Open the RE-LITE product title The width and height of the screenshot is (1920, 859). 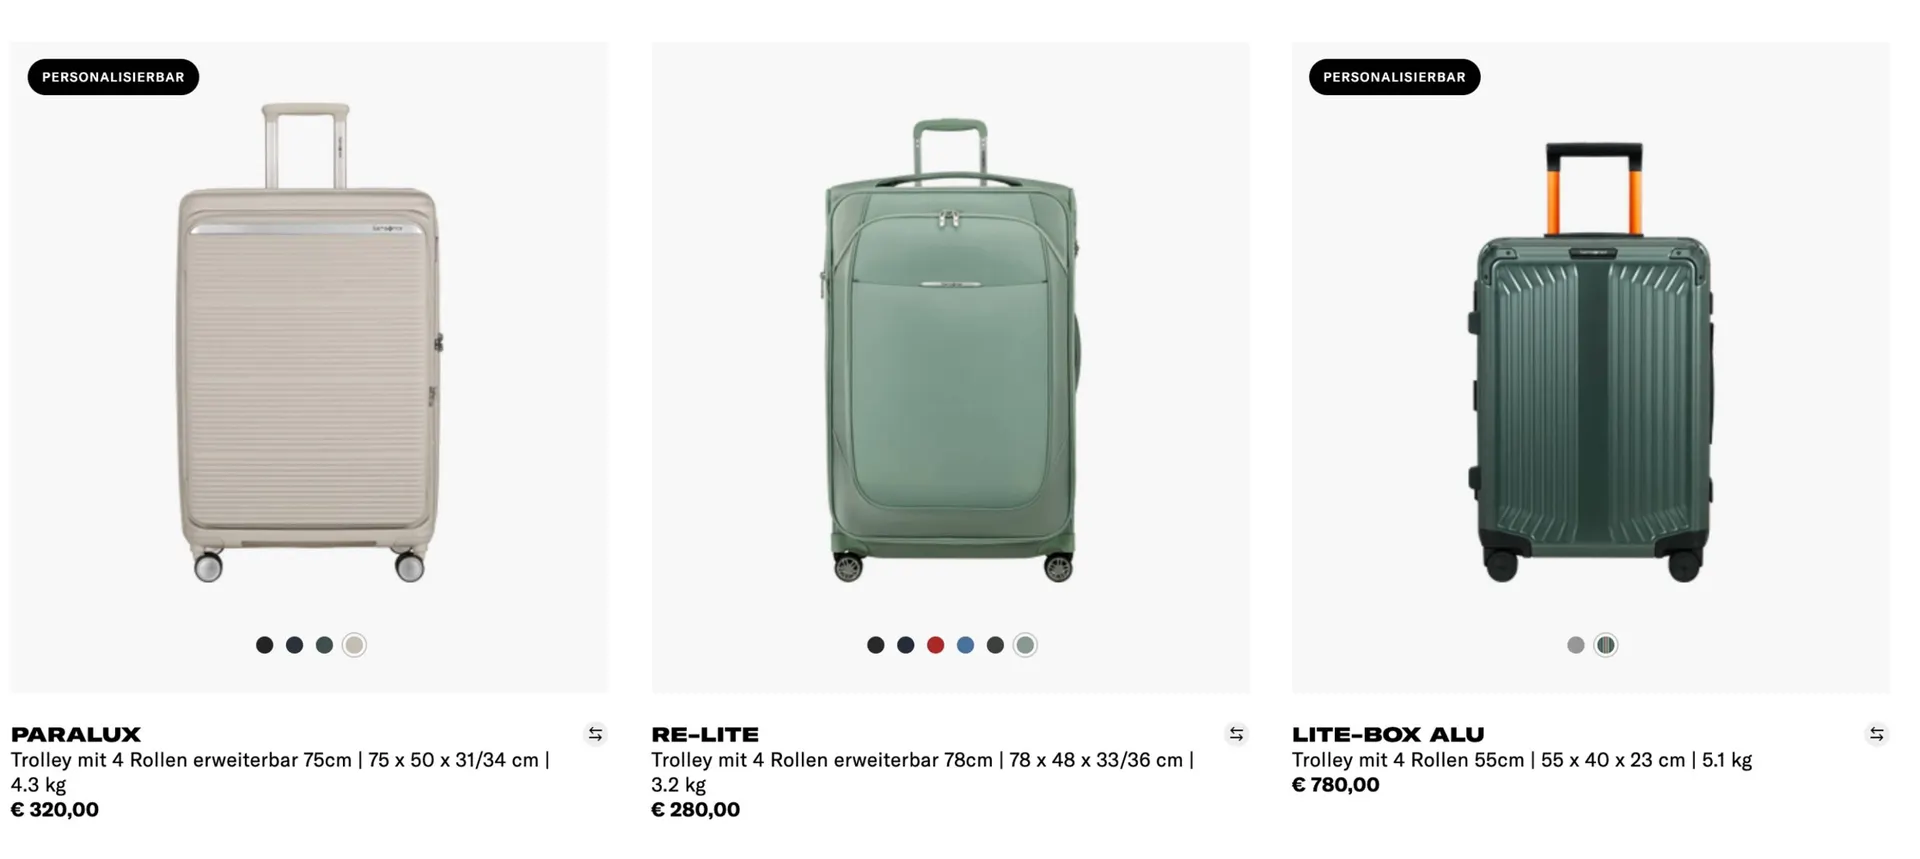705,735
